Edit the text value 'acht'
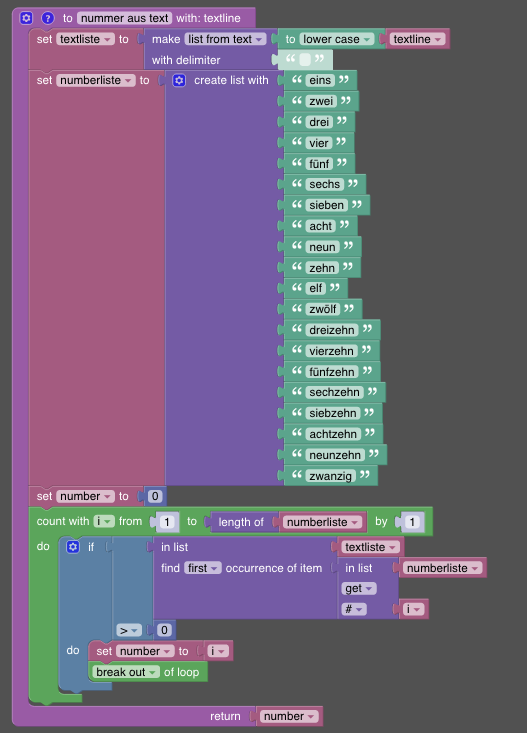 (321, 226)
